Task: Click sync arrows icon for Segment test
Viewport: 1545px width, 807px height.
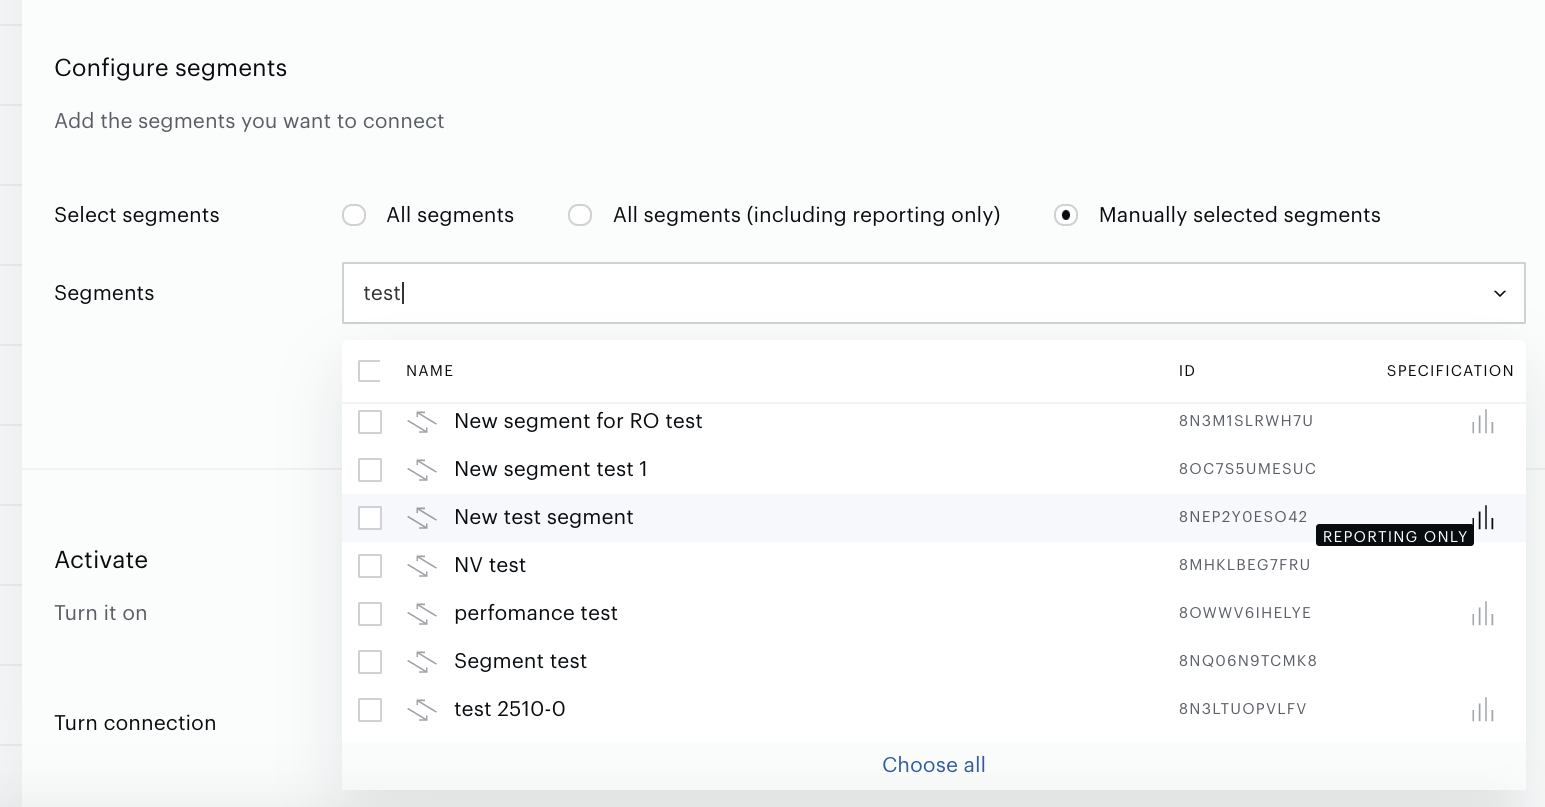Action: [x=422, y=662]
